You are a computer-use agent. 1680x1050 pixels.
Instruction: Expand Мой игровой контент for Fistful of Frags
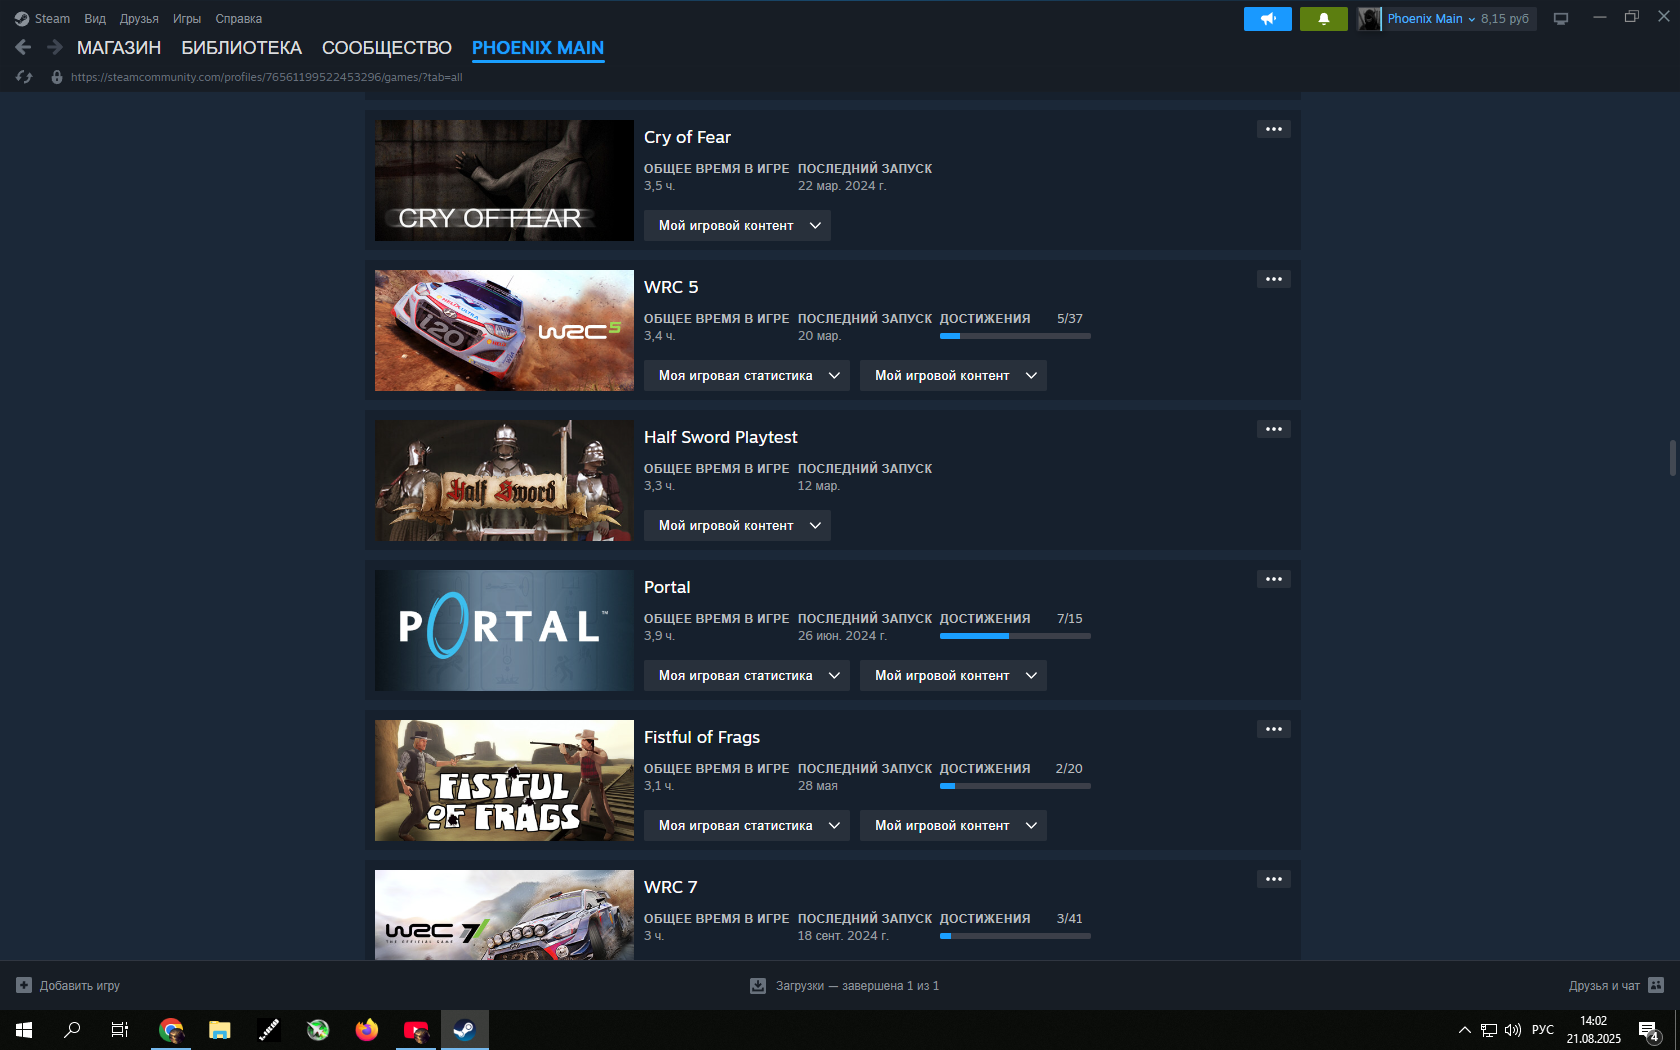point(953,826)
